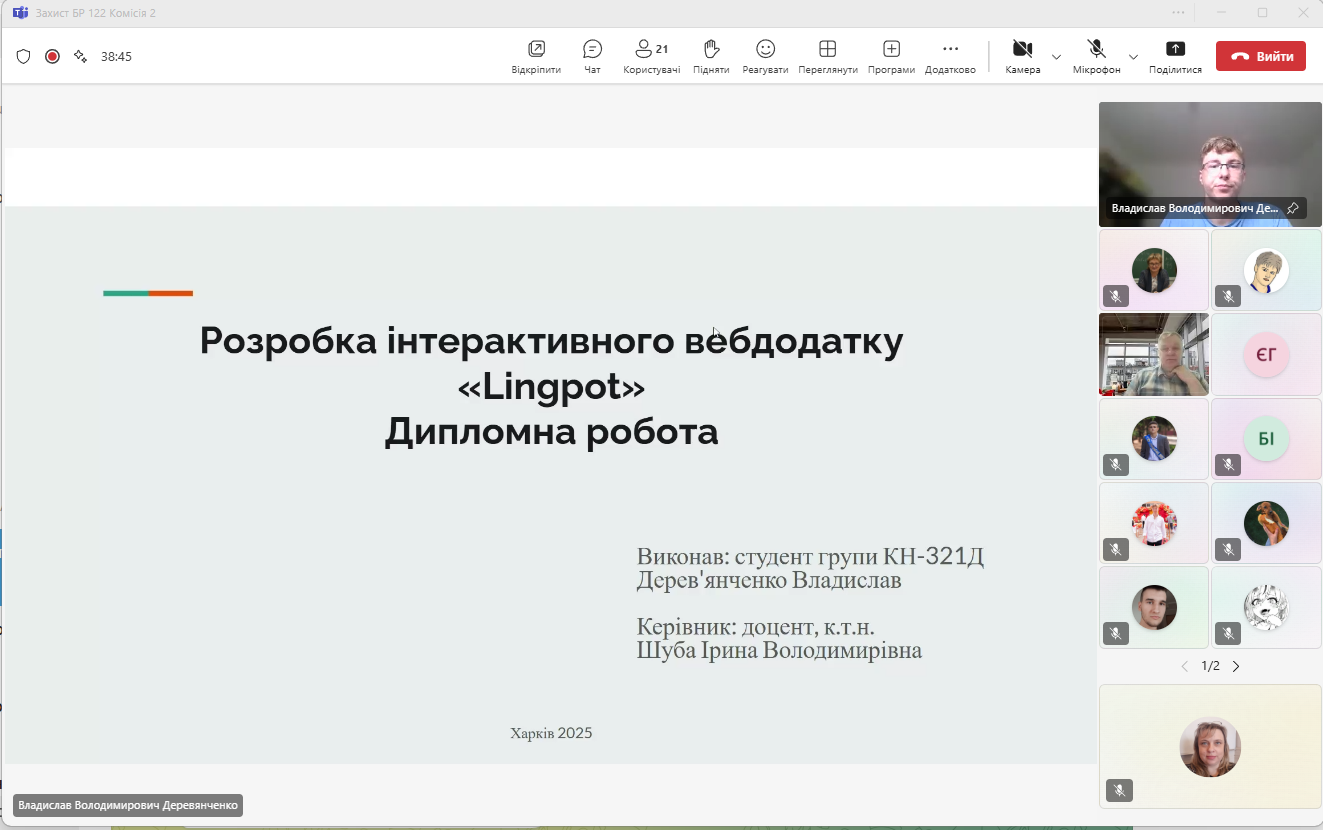Unmute the microphone (Мікрофон)

click(x=1096, y=56)
